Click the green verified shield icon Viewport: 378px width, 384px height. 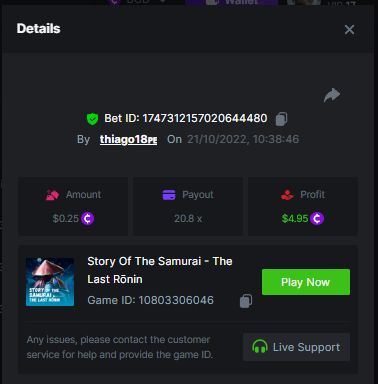point(92,119)
